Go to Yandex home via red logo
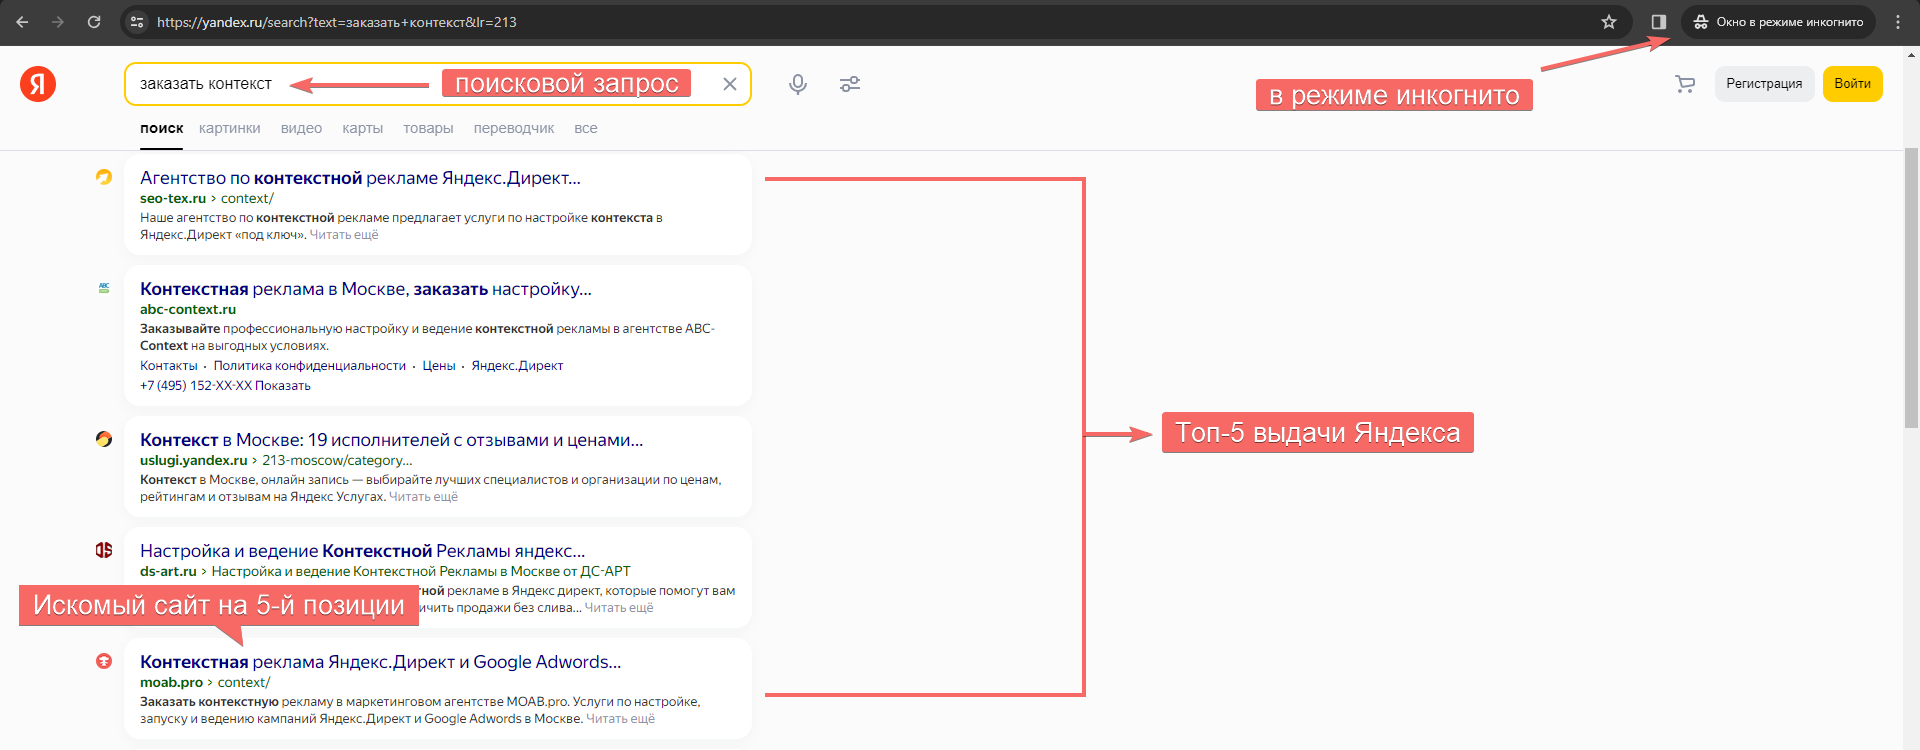This screenshot has width=1920, height=750. click(38, 84)
